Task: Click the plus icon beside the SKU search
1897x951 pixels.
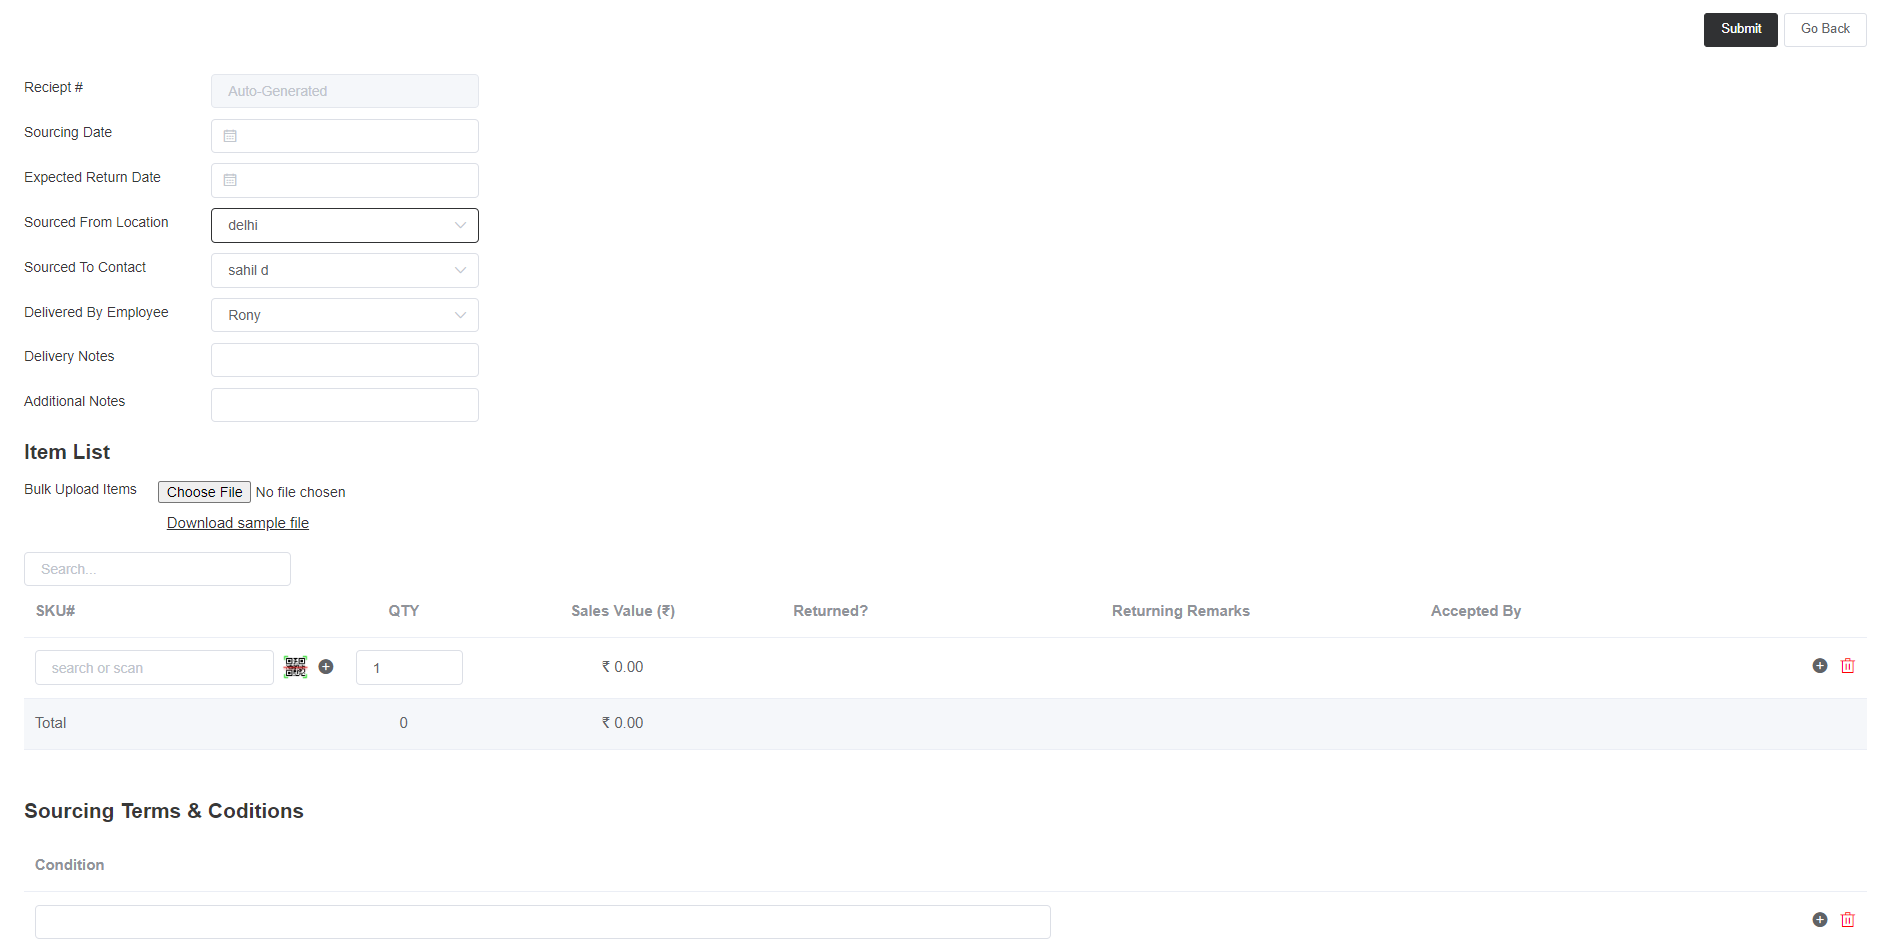Action: coord(326,666)
